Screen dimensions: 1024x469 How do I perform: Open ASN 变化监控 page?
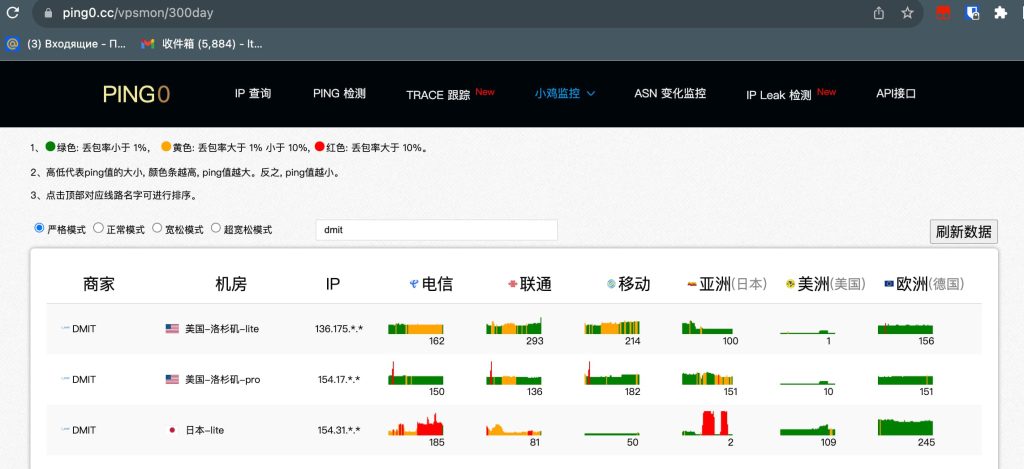670,93
